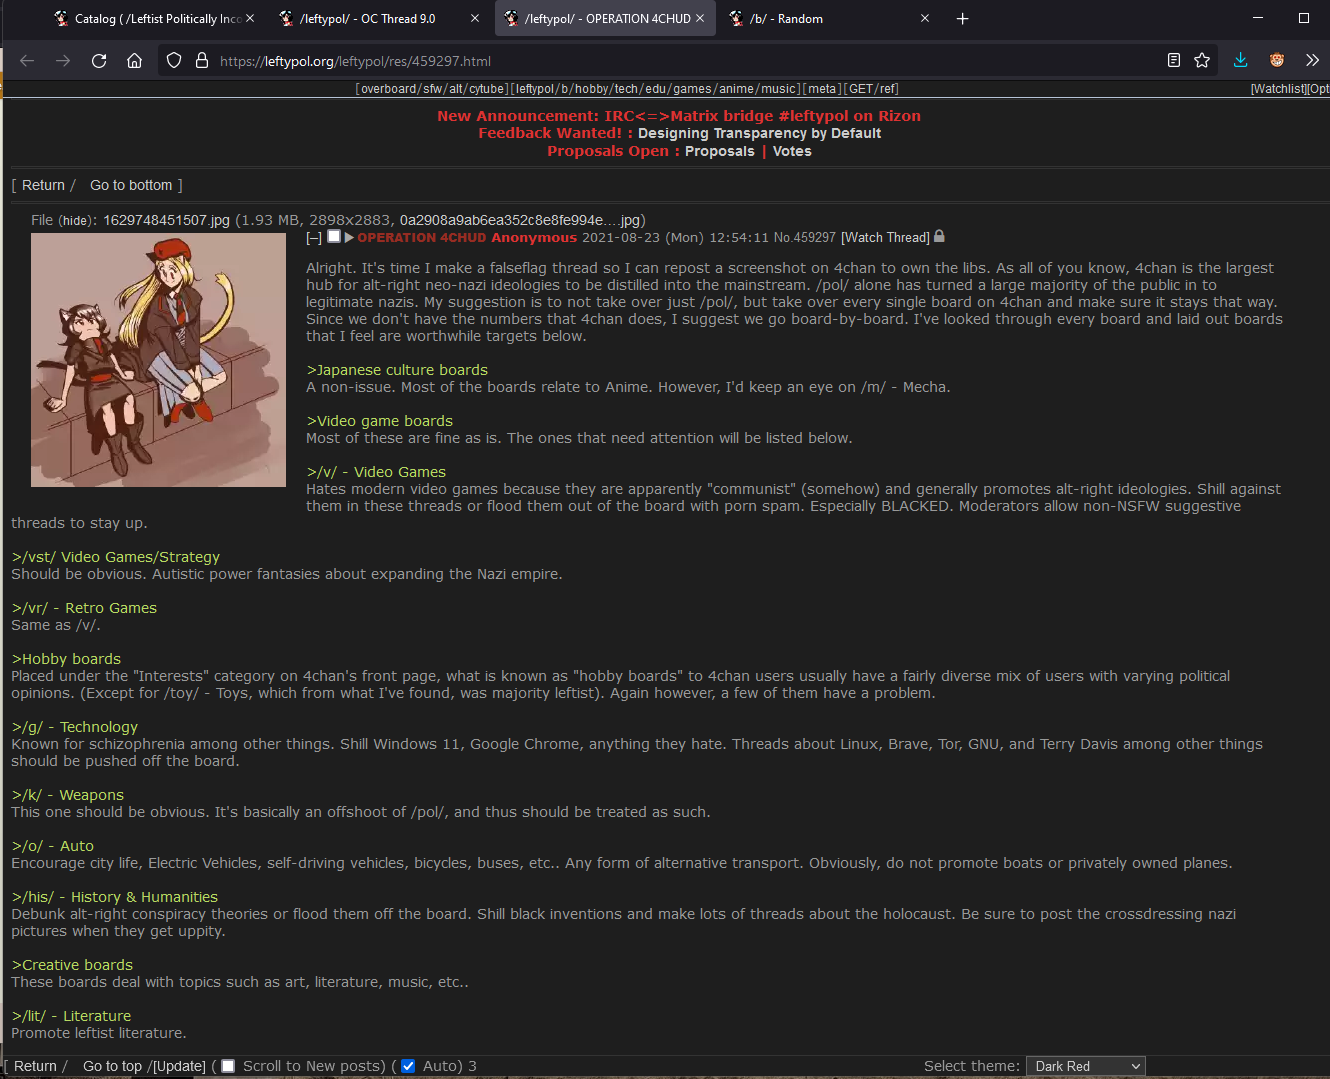Jump using Go to bottom link
The width and height of the screenshot is (1330, 1079).
tap(131, 185)
